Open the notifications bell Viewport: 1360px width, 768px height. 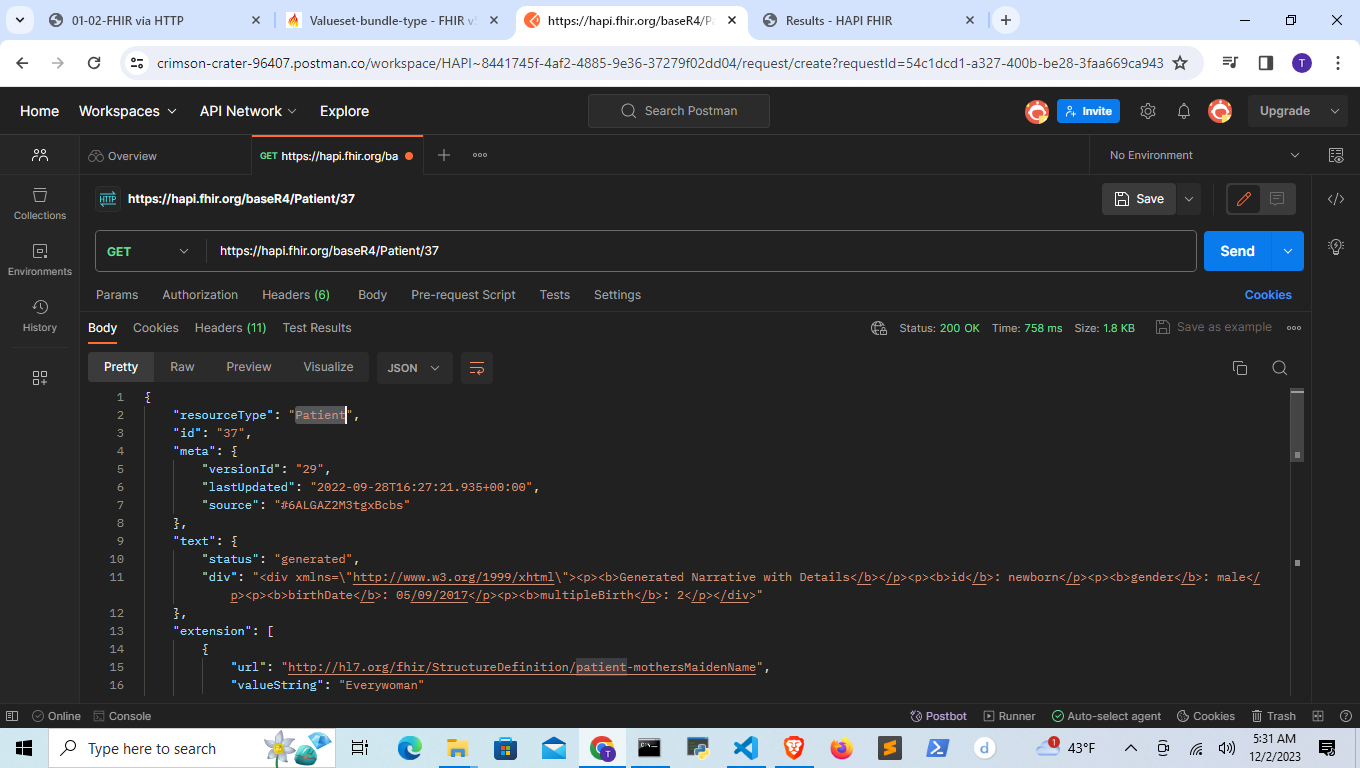[x=1184, y=111]
